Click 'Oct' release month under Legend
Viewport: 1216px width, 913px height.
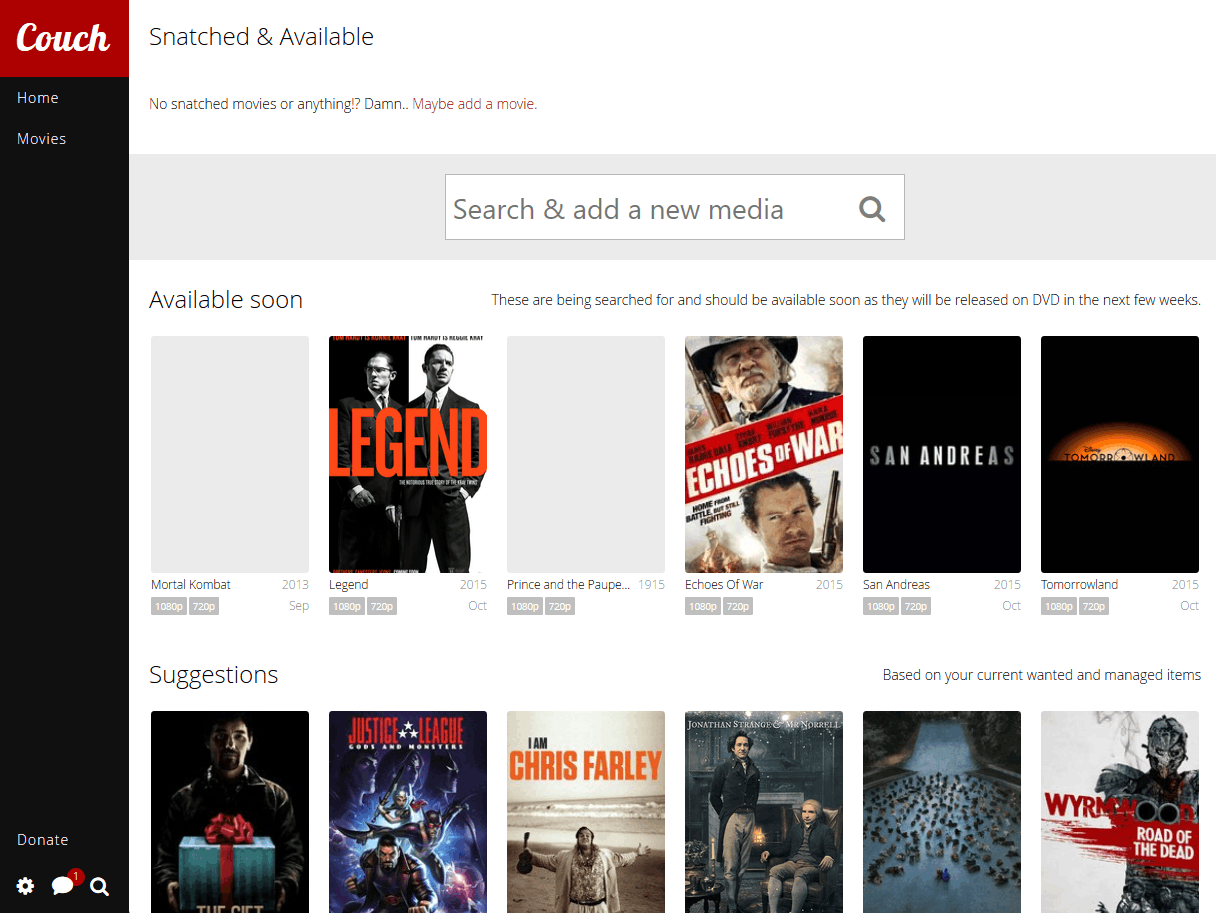478,606
